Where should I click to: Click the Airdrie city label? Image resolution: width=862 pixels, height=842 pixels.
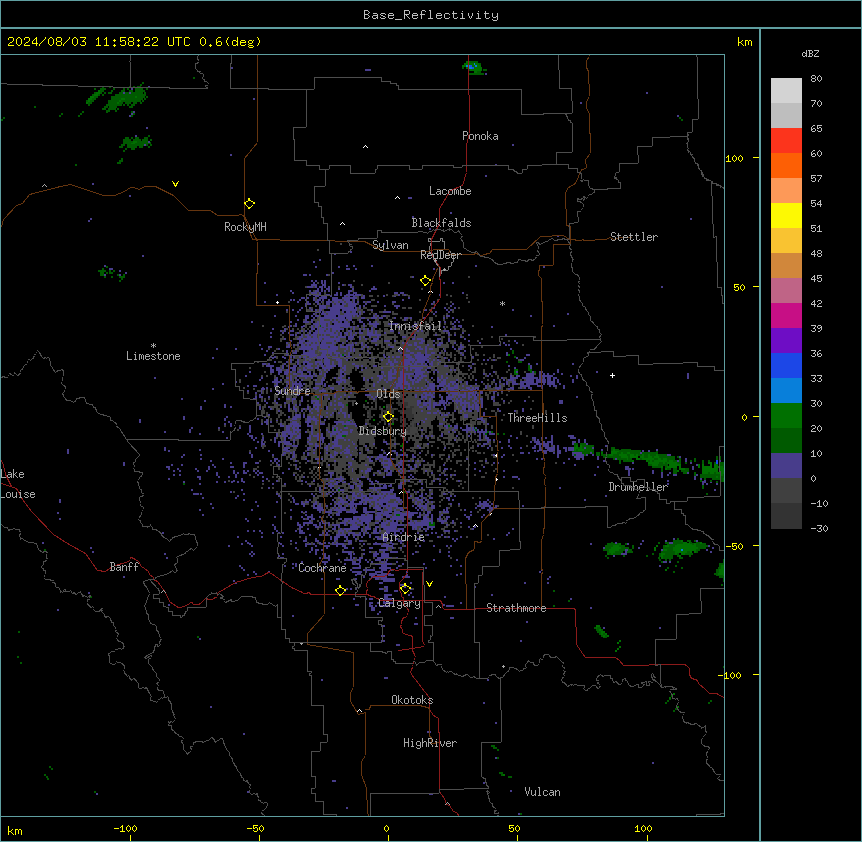(403, 537)
